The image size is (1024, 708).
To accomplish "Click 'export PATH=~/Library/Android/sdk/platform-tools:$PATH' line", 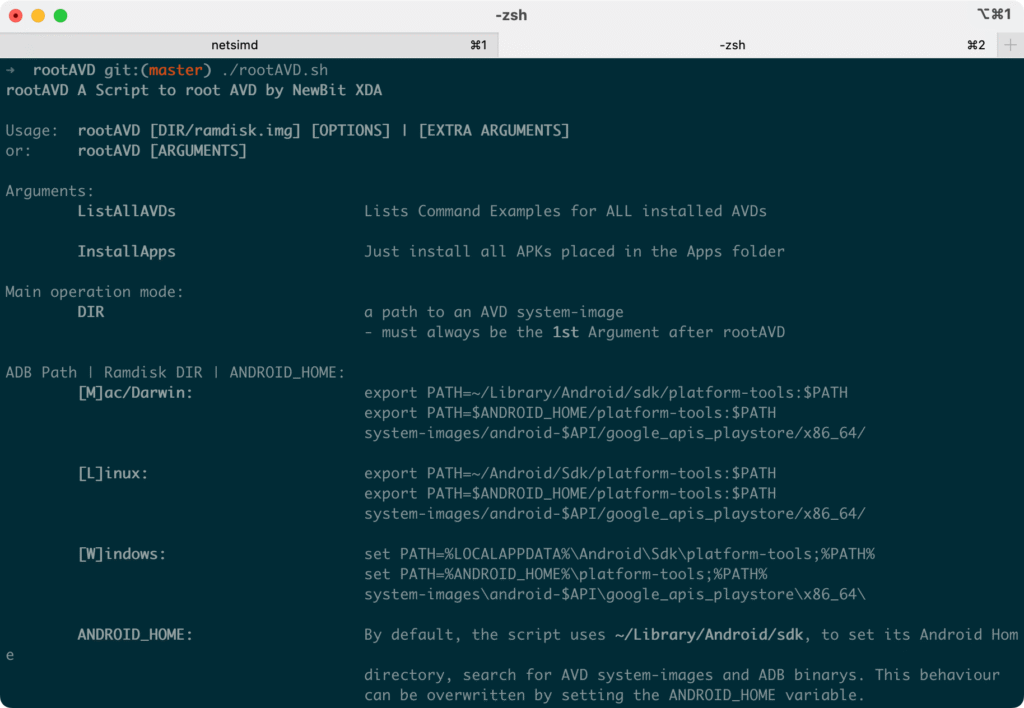I will coord(605,393).
